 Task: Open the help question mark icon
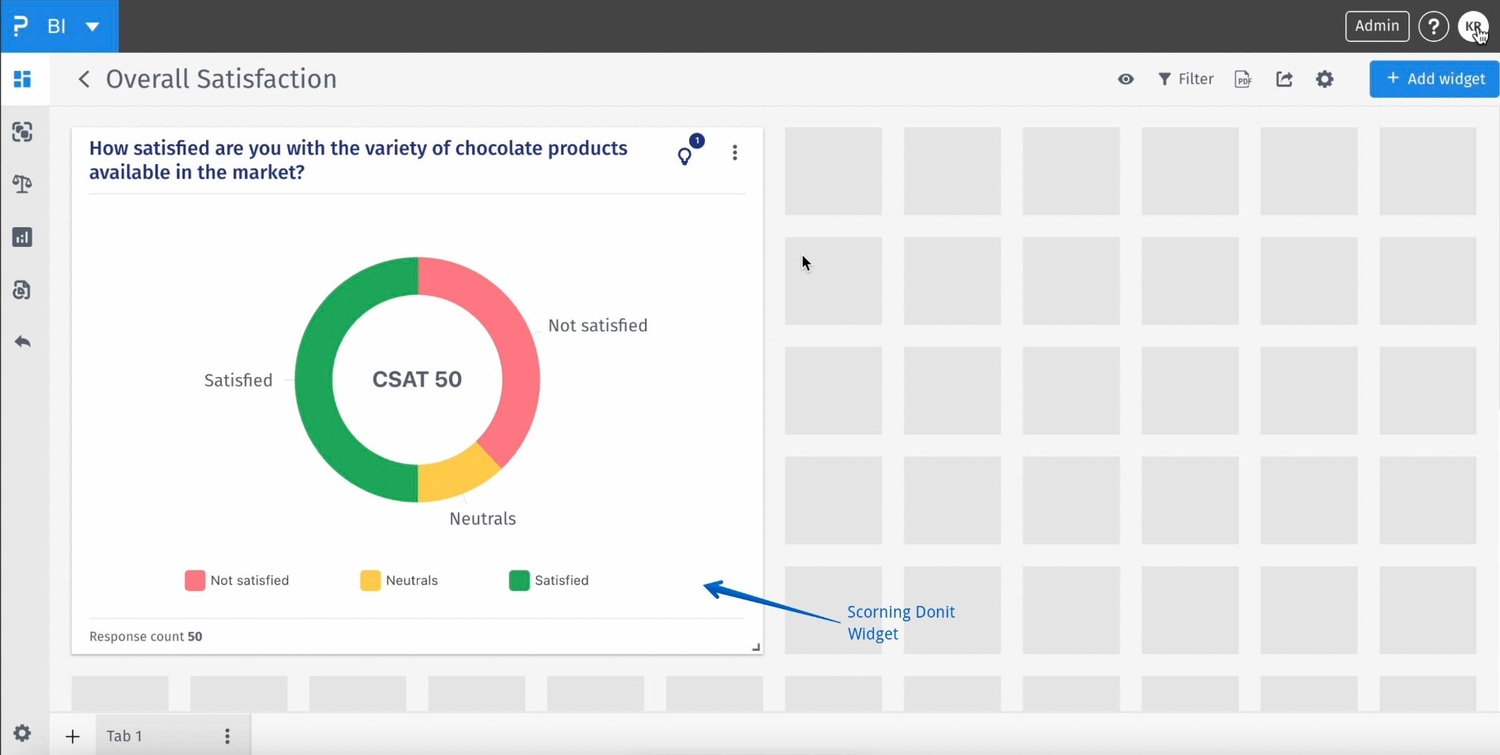1433,27
